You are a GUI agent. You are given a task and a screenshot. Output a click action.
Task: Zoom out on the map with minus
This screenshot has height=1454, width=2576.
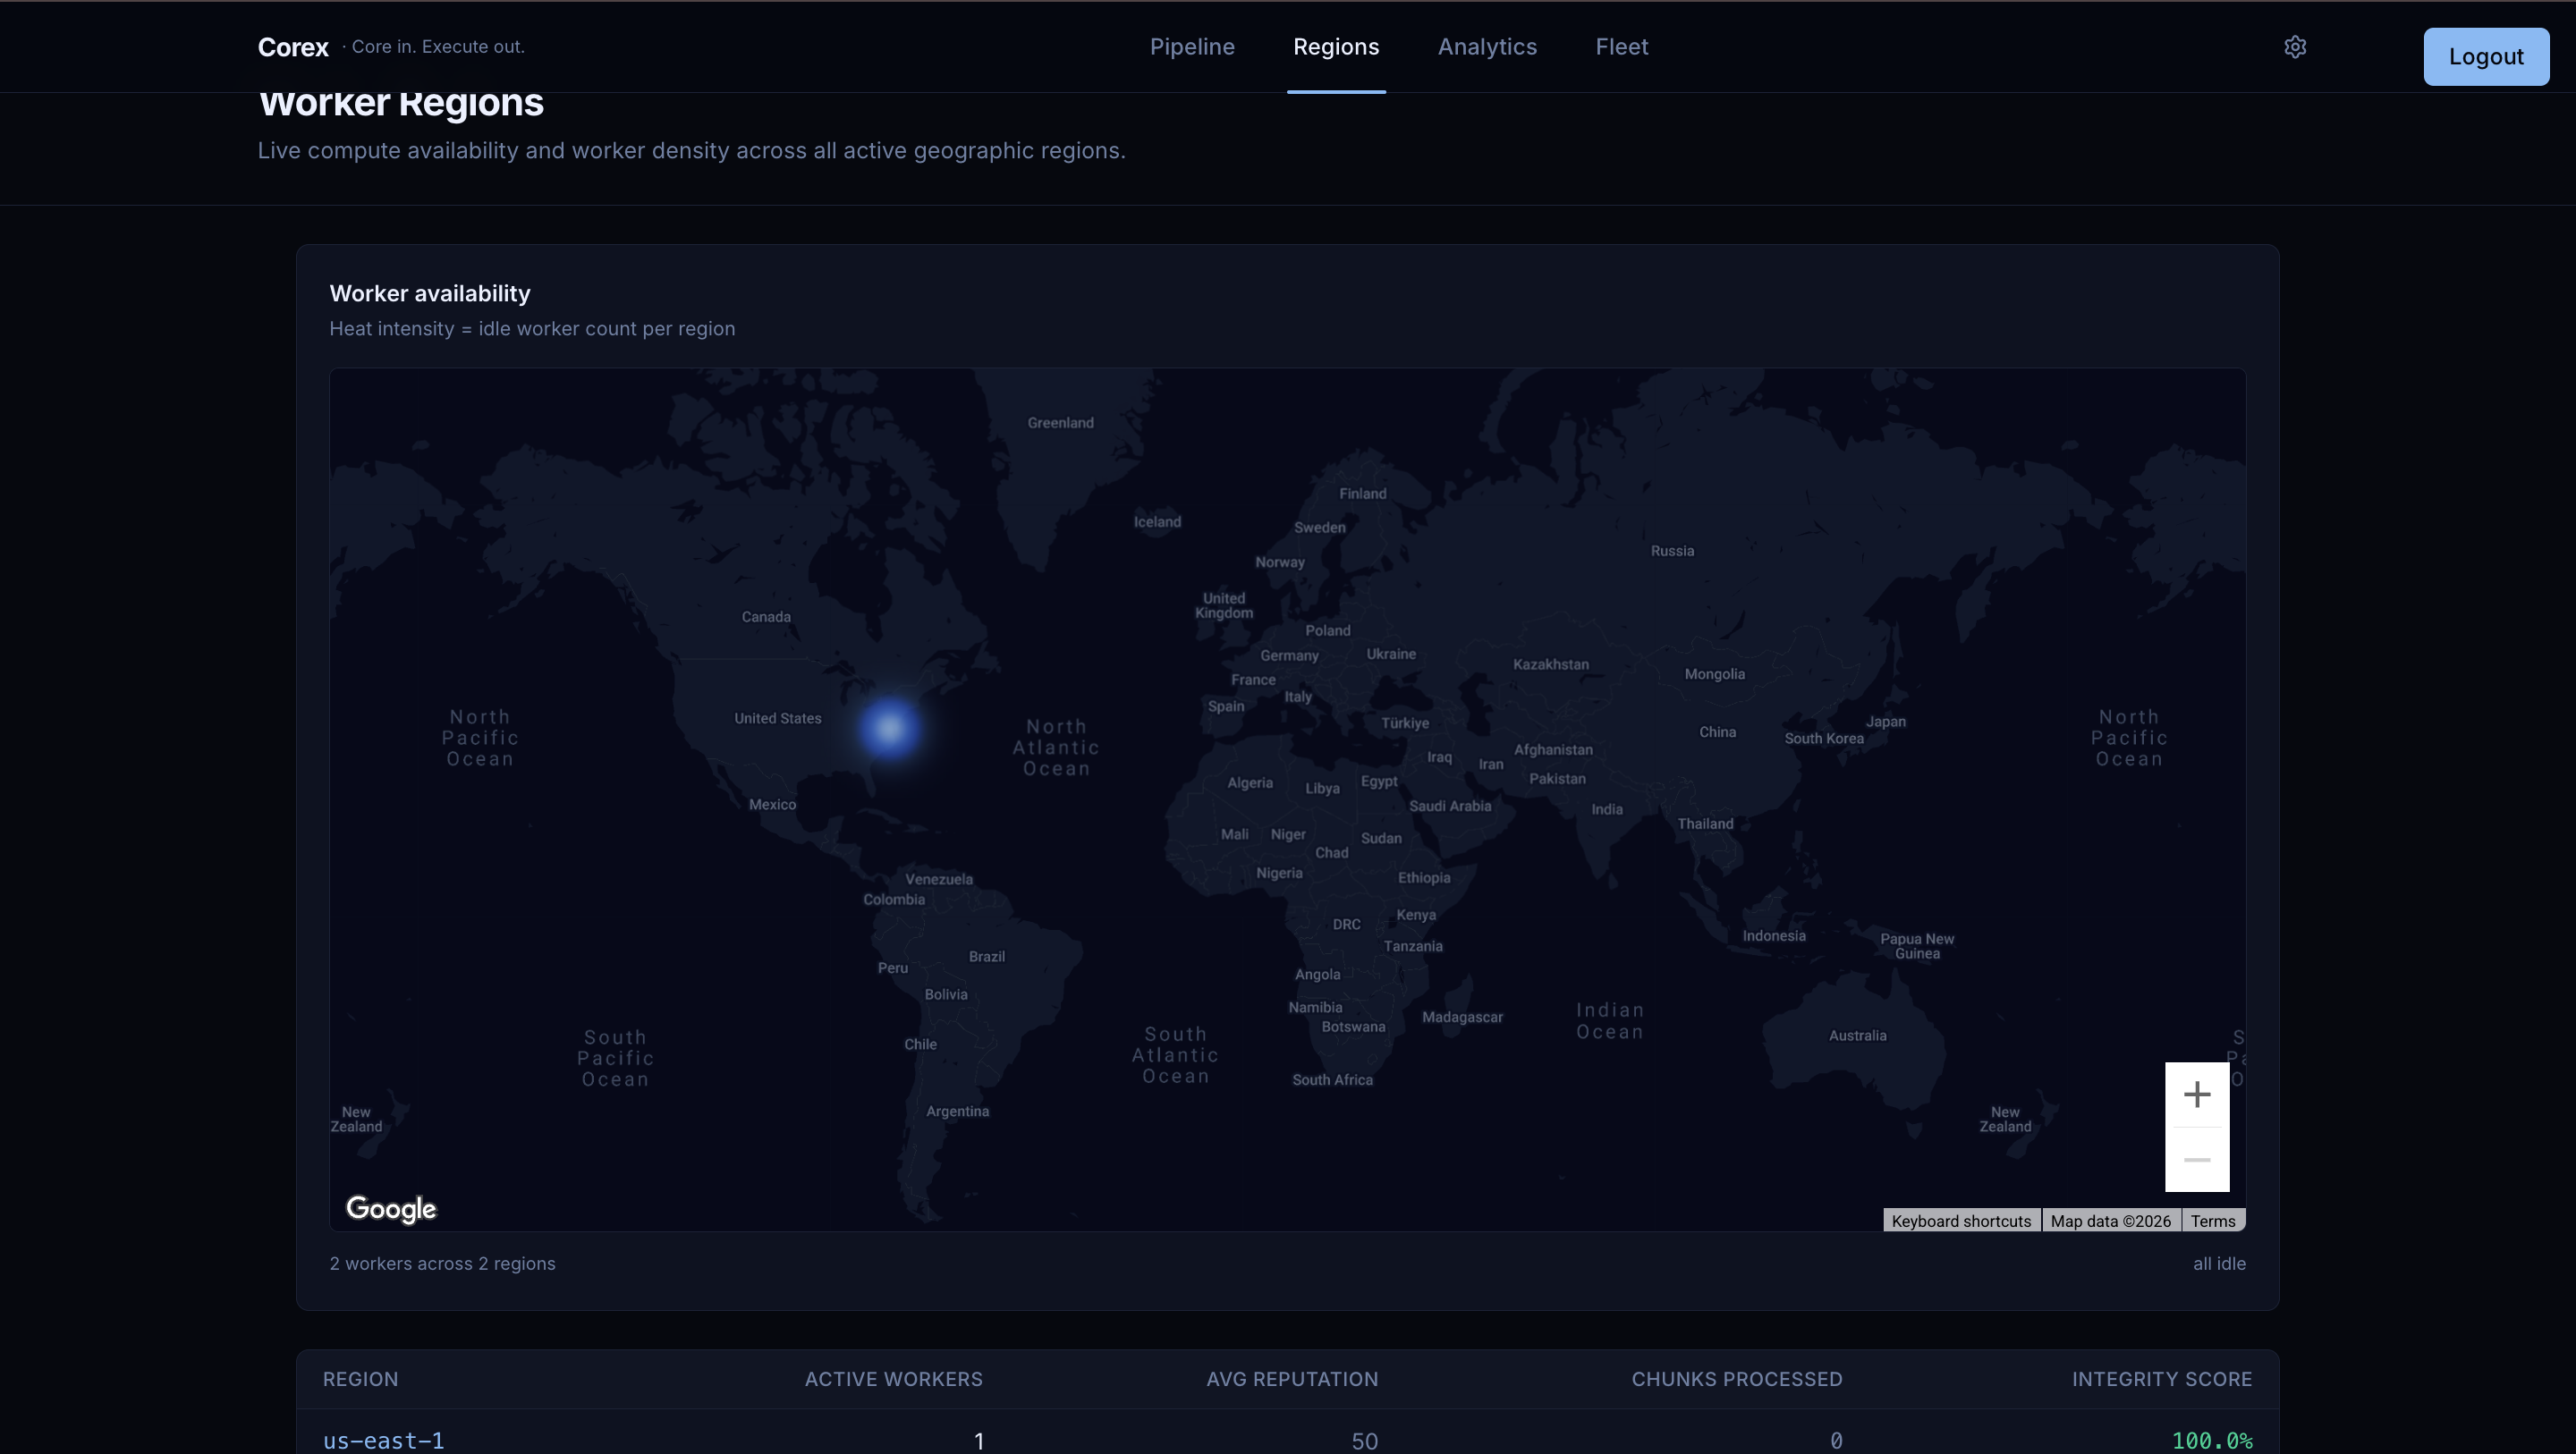click(x=2196, y=1160)
